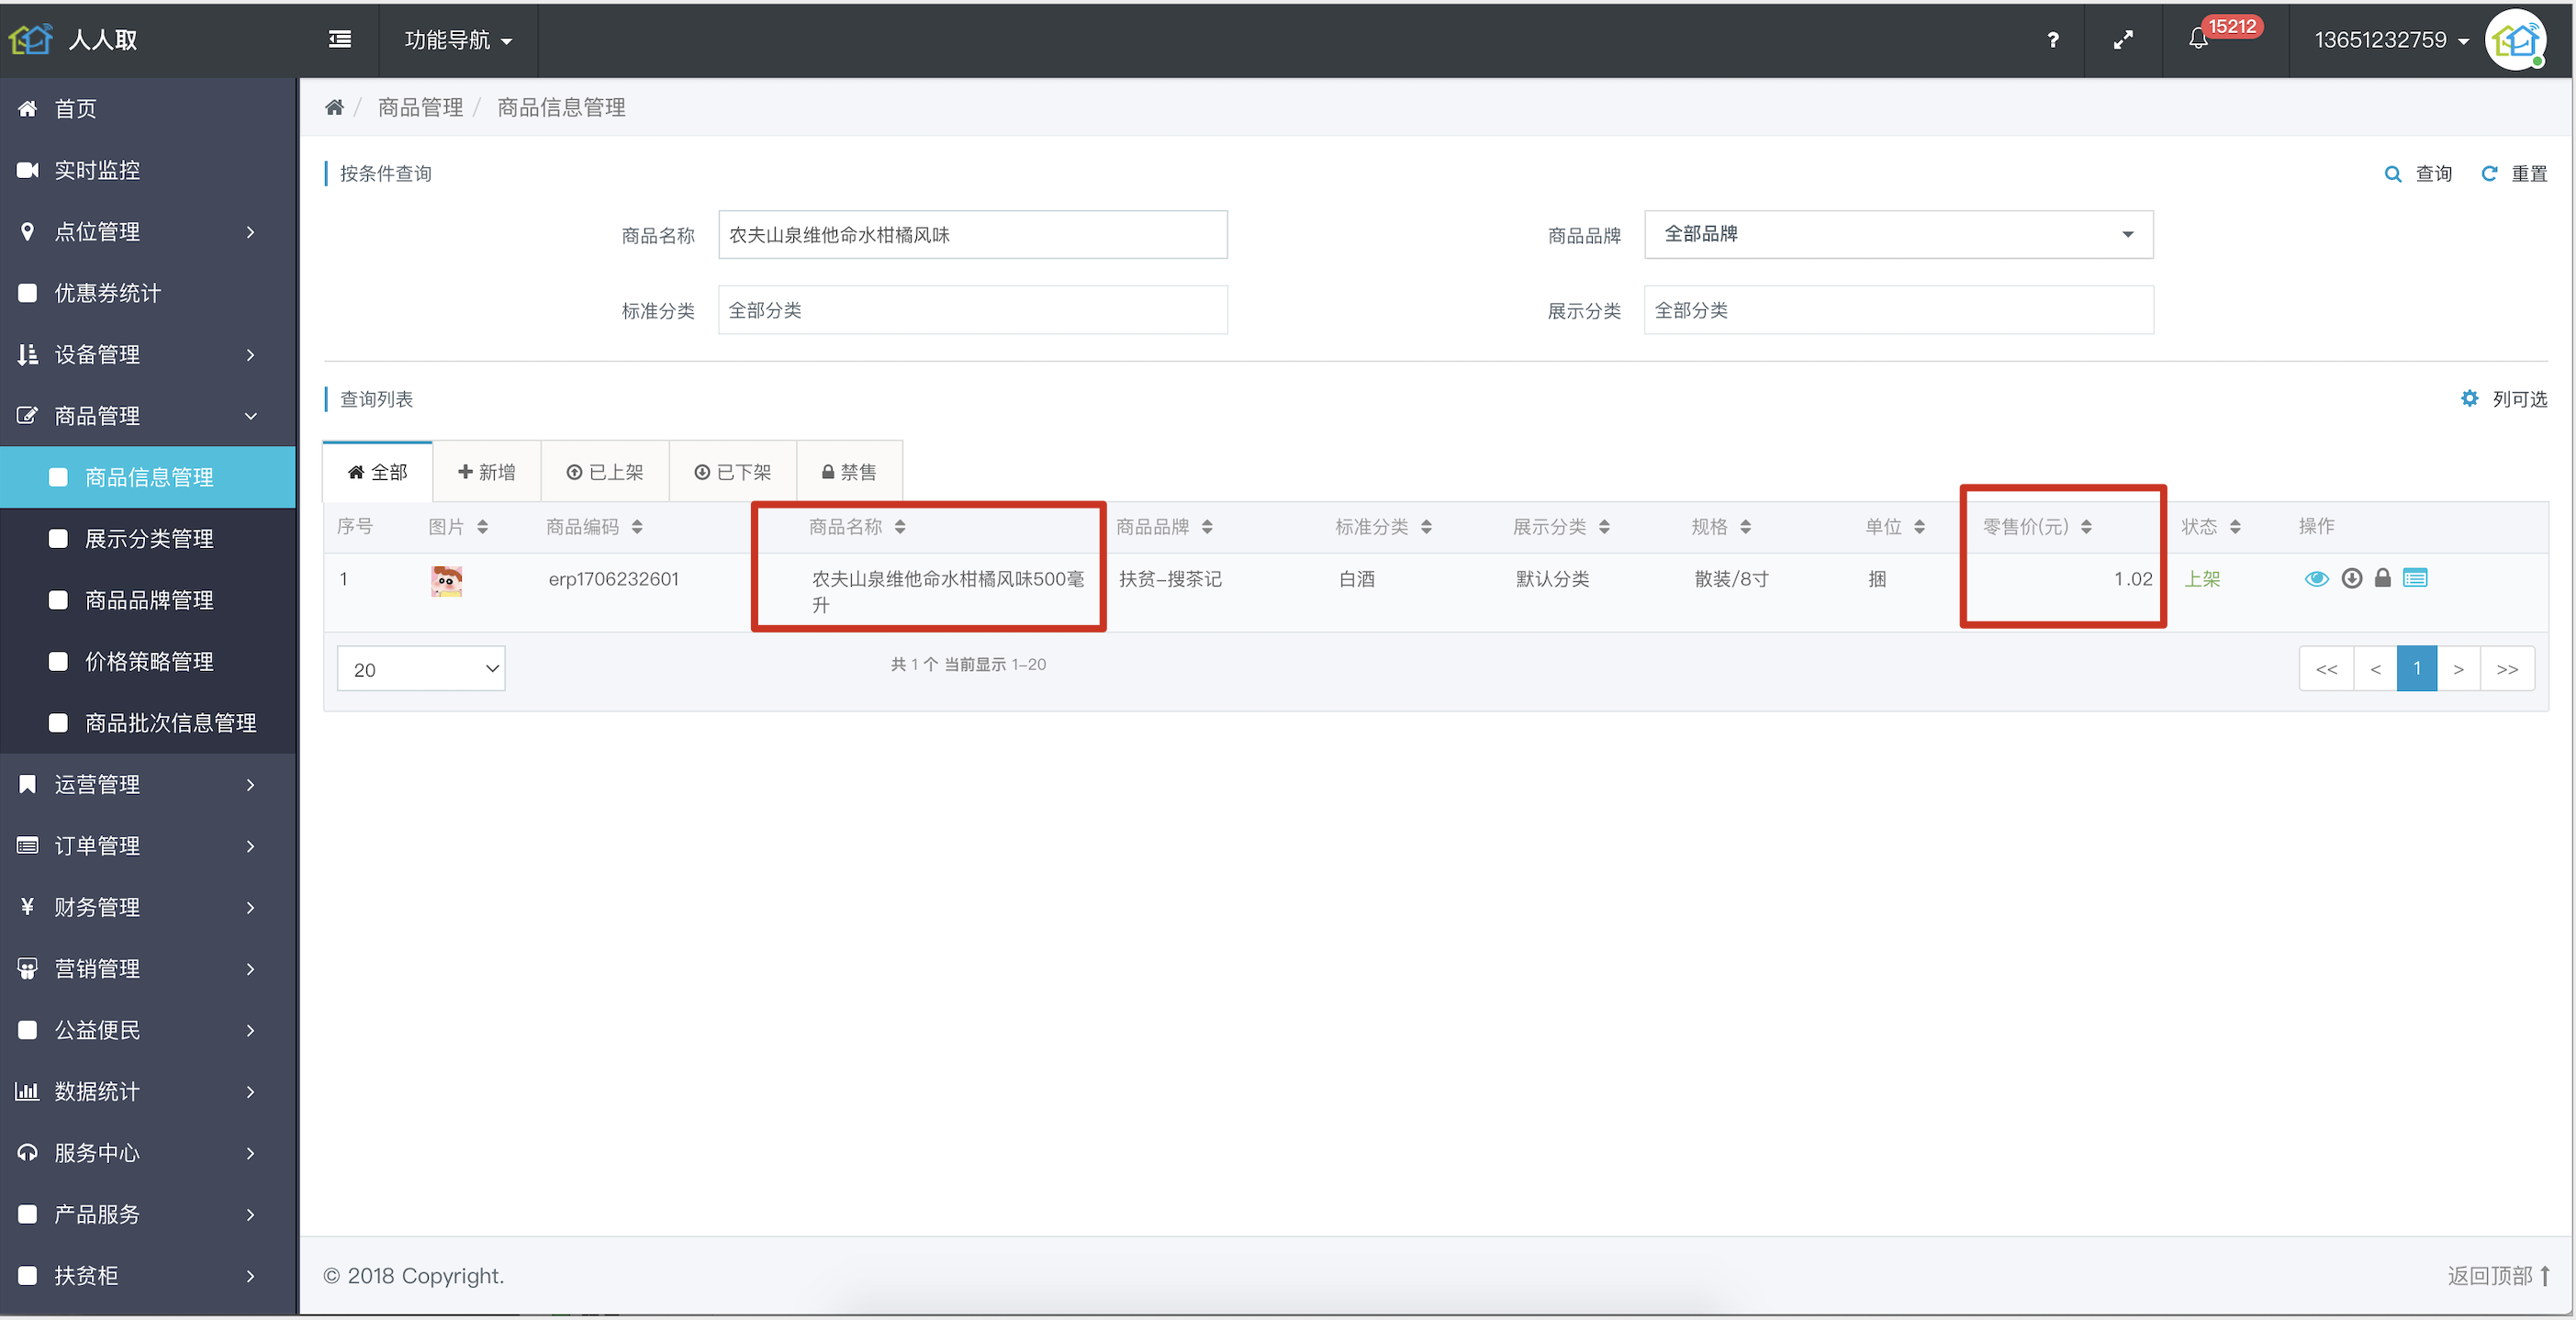This screenshot has width=2576, height=1320.
Task: Expand 服务中心 sidebar menu
Action: pyautogui.click(x=148, y=1153)
